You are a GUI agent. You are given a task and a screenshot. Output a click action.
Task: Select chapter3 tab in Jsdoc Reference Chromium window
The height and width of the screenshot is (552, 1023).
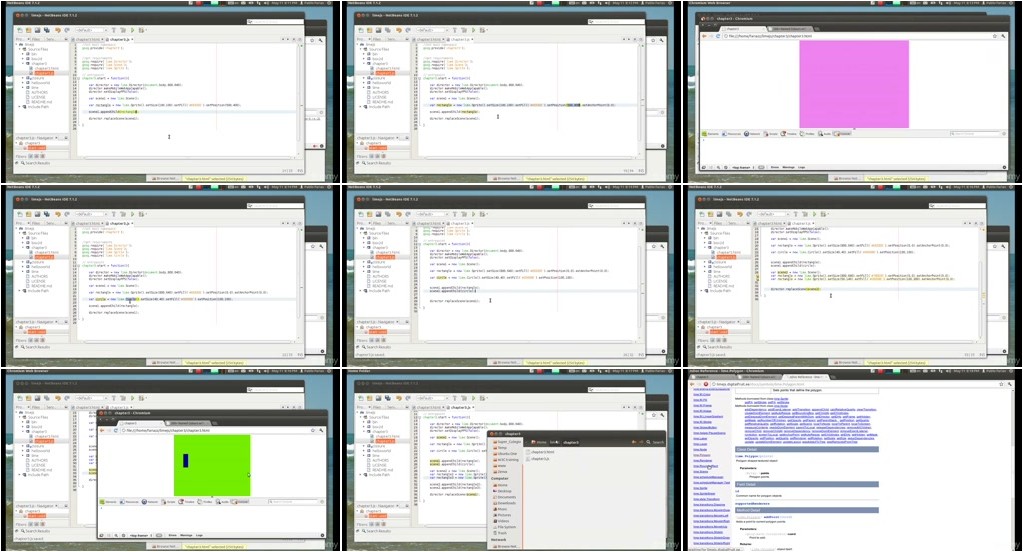tap(711, 376)
